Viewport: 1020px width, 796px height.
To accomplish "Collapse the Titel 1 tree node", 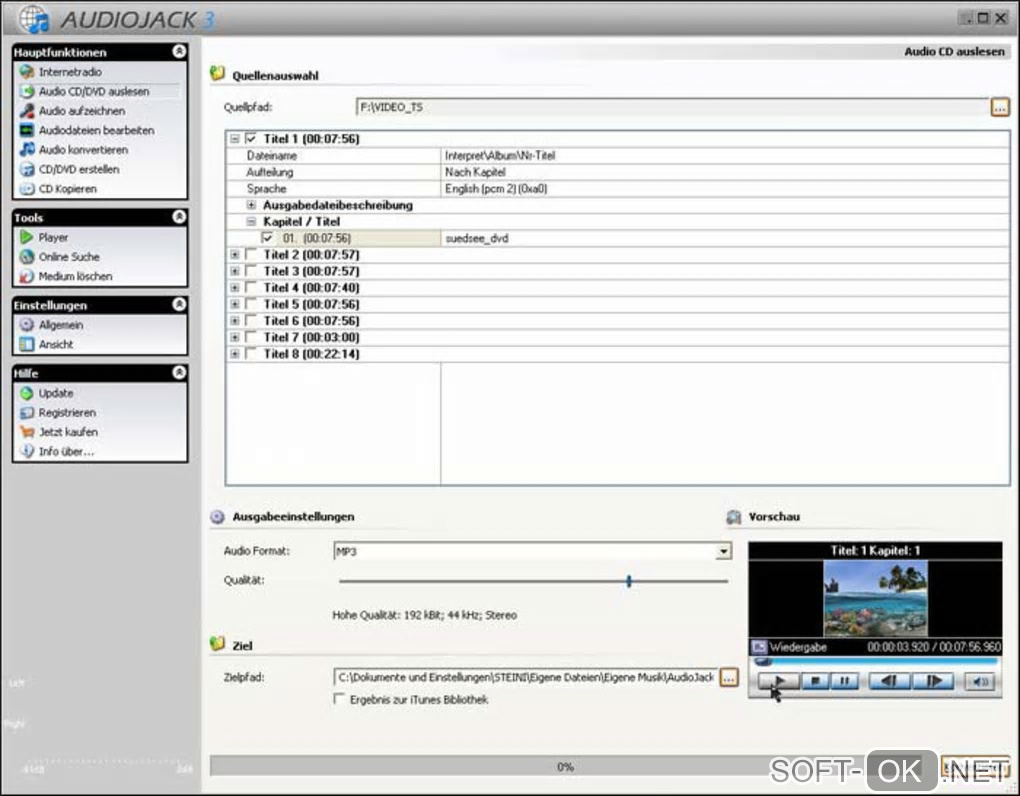I will coord(235,139).
